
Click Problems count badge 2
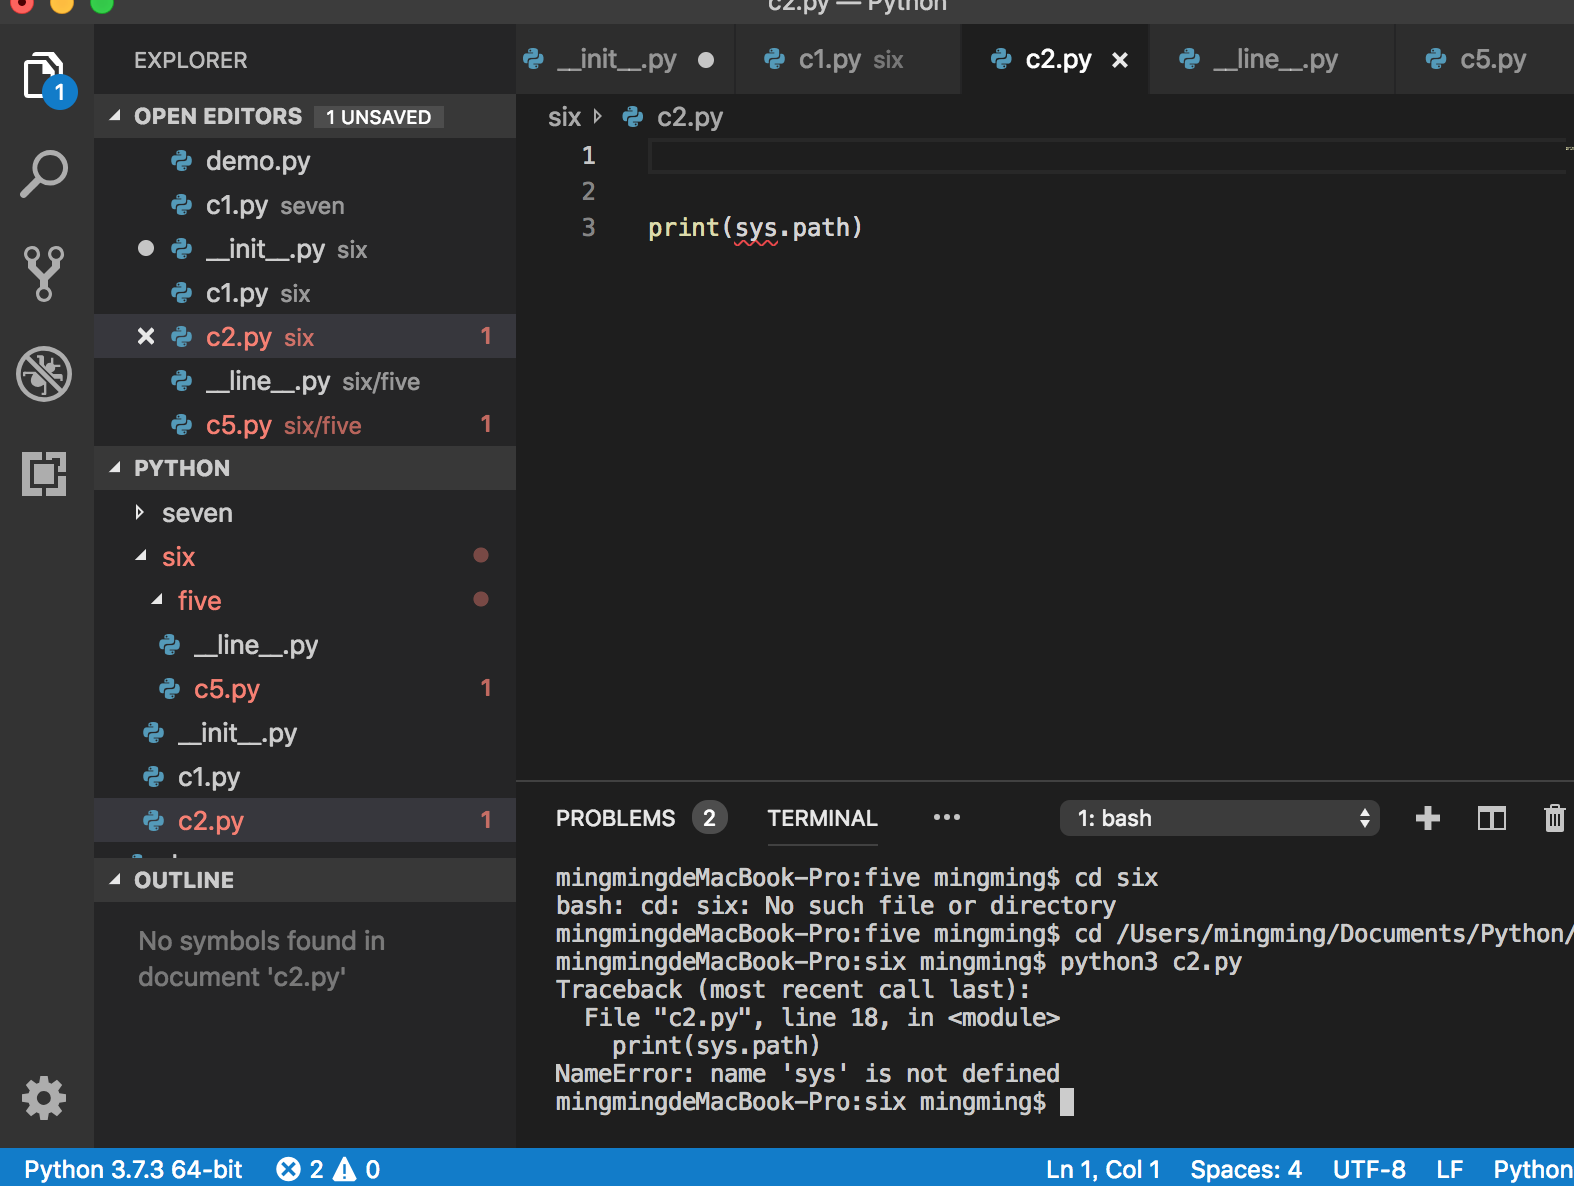[x=709, y=818]
